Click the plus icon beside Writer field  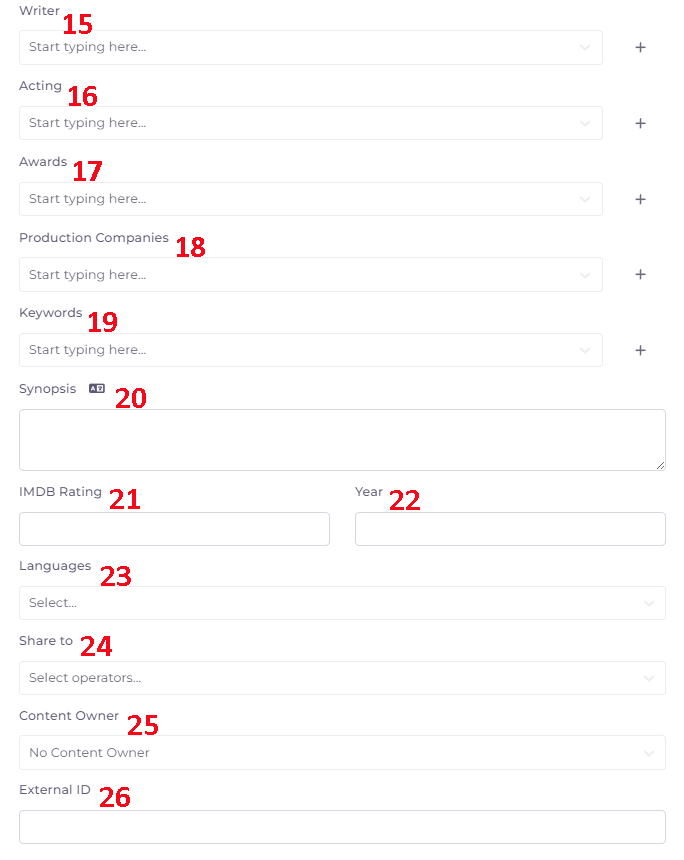[641, 47]
